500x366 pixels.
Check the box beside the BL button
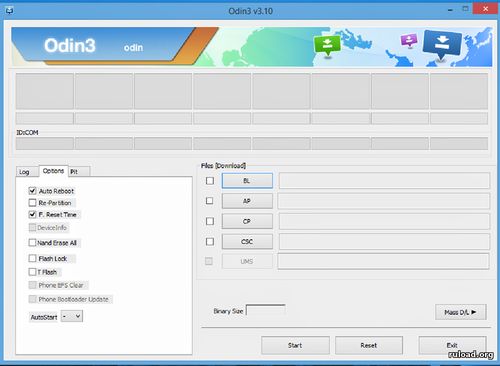pos(210,181)
